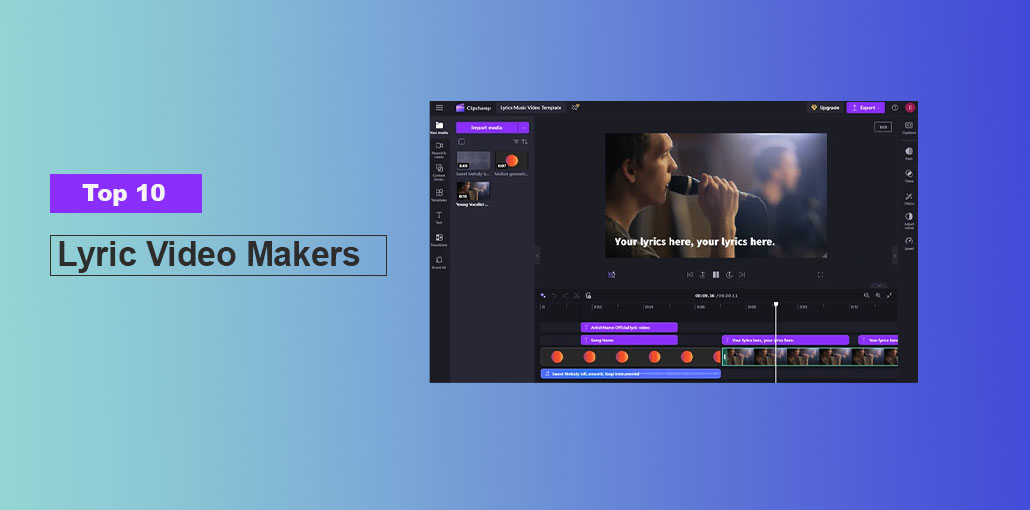1030x510 pixels.
Task: Open the Fade panel icon
Action: [x=909, y=153]
